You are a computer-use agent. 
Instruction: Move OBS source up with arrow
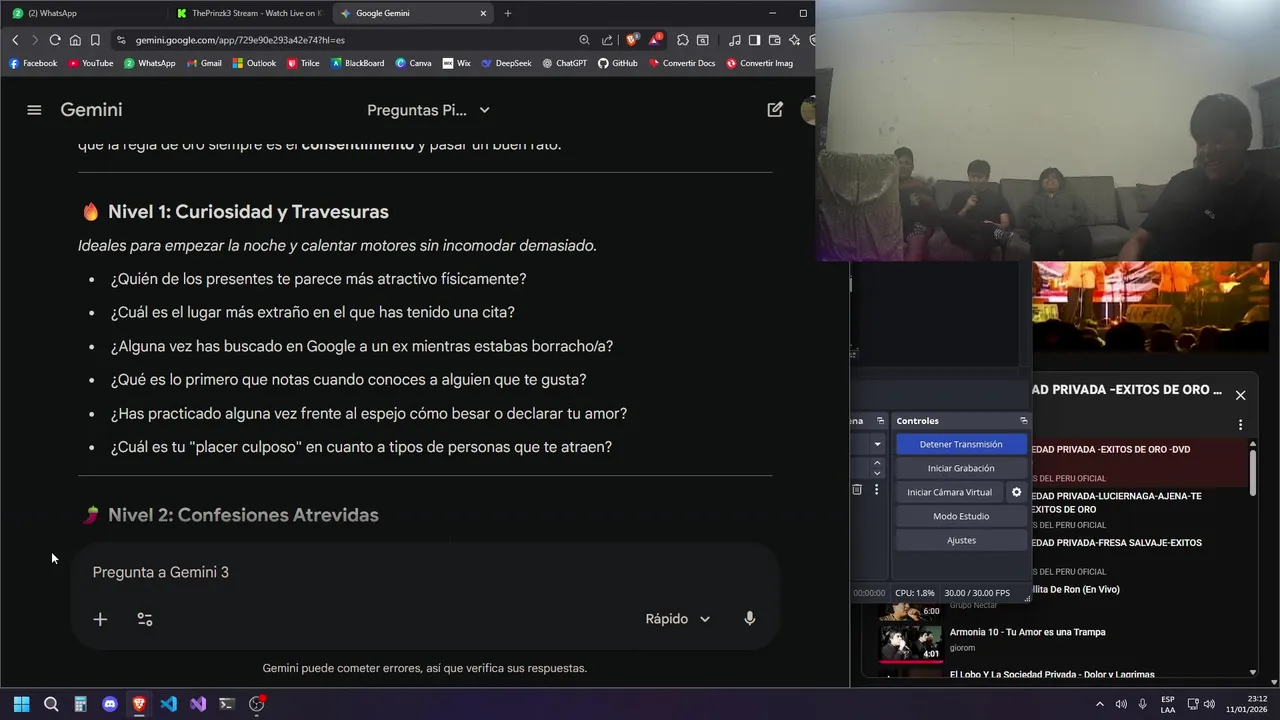877,463
